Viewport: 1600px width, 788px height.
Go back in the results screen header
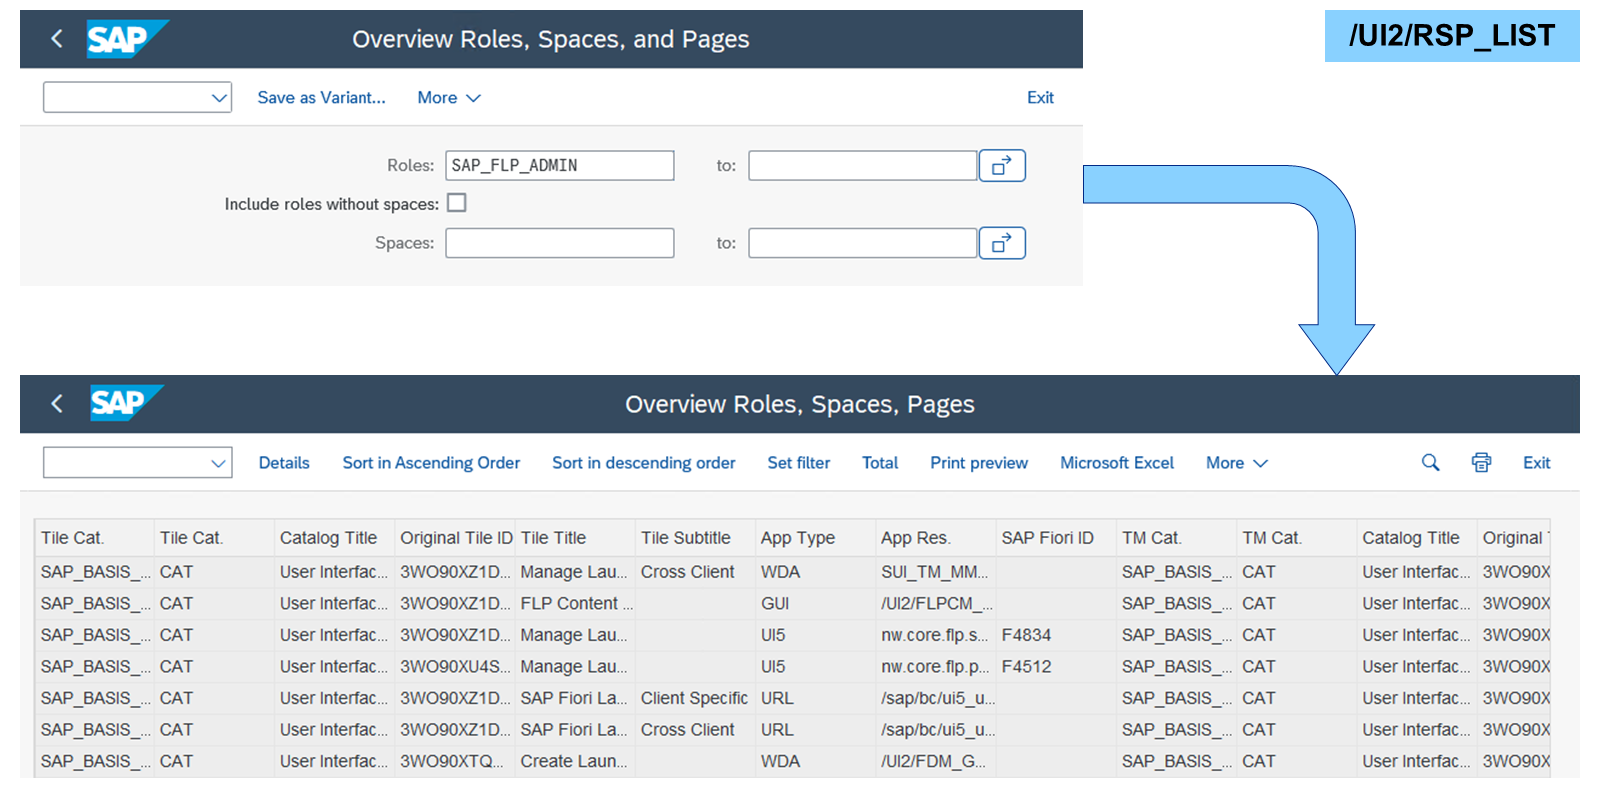(57, 404)
